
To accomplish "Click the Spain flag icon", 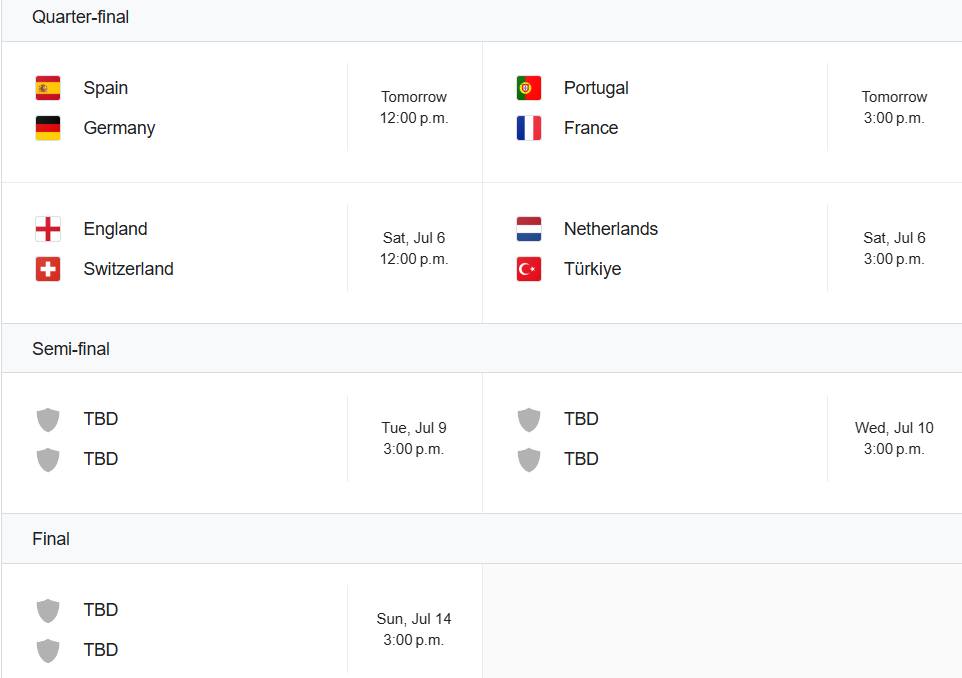I will [48, 88].
